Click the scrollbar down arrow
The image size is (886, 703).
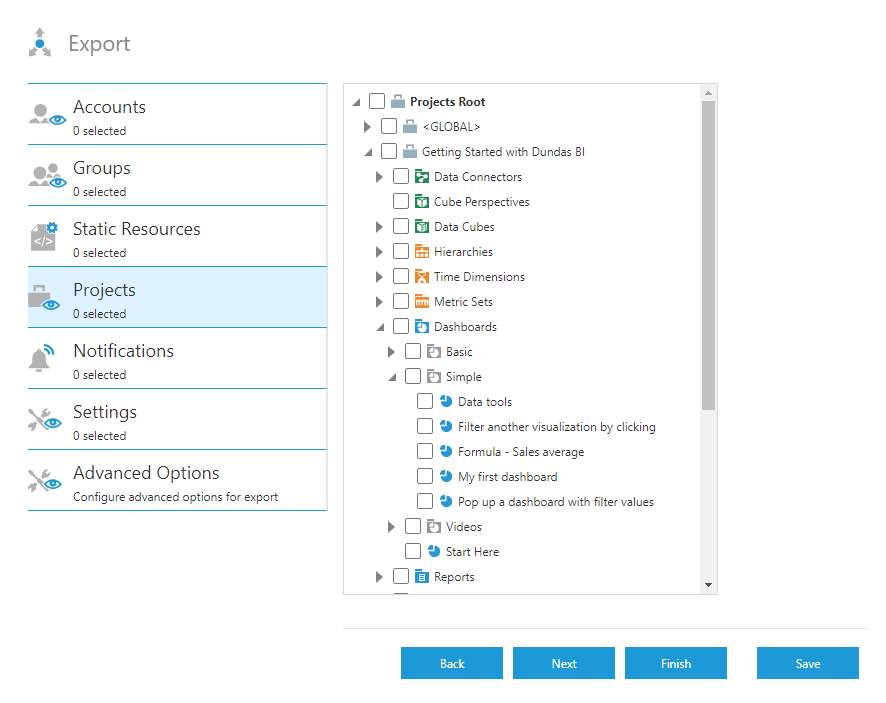tap(709, 585)
